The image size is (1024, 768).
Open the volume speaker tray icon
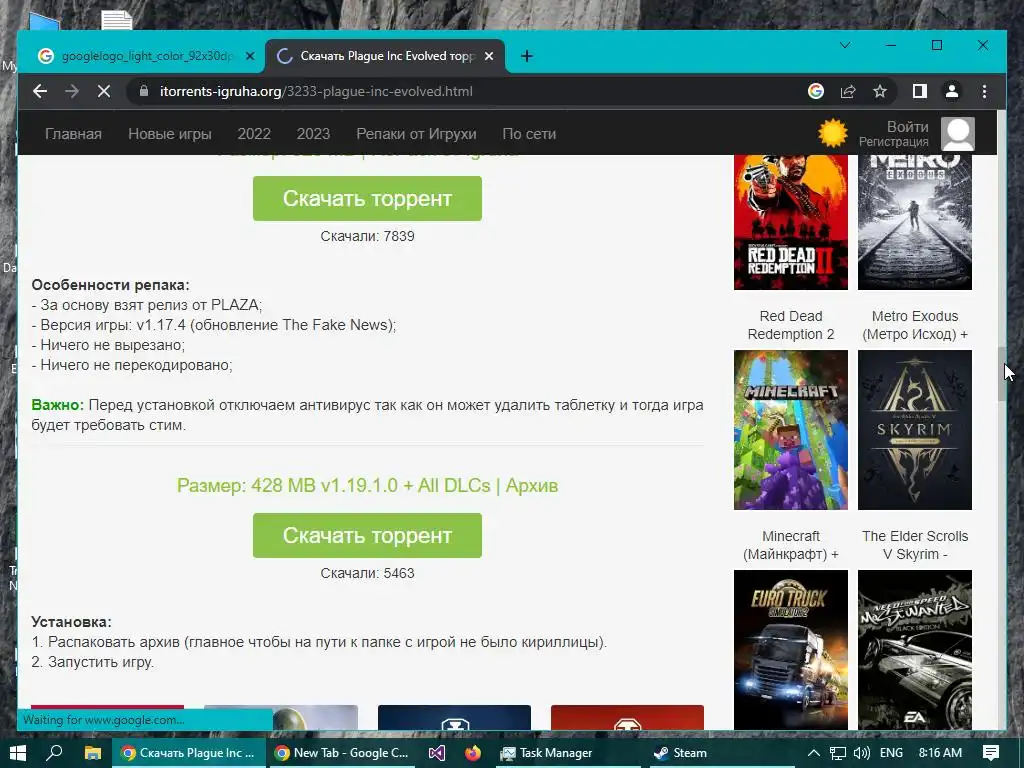click(862, 753)
